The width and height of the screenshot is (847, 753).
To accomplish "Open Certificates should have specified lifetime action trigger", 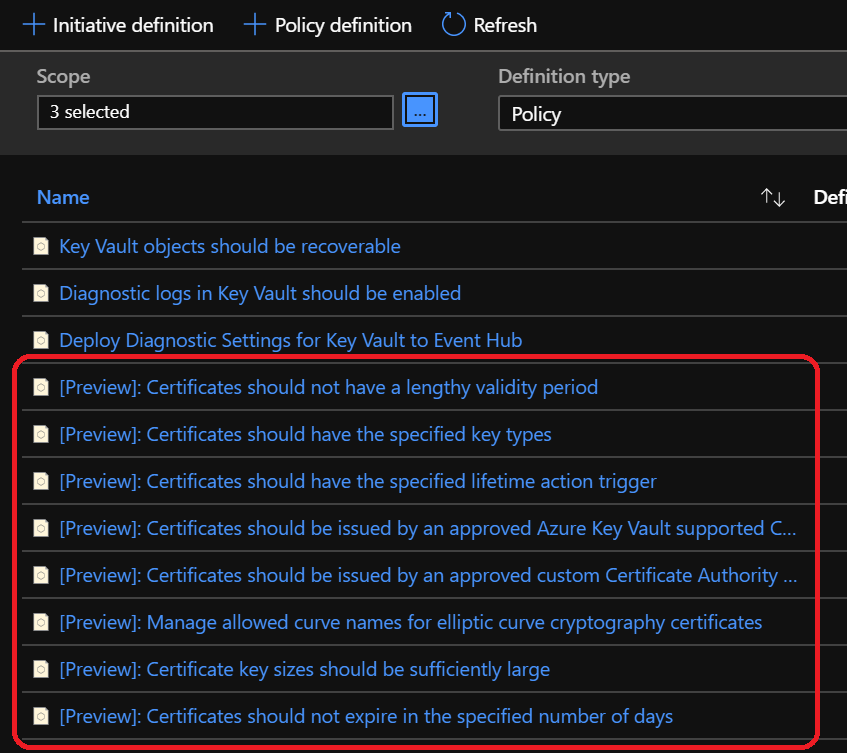I will coord(357,482).
